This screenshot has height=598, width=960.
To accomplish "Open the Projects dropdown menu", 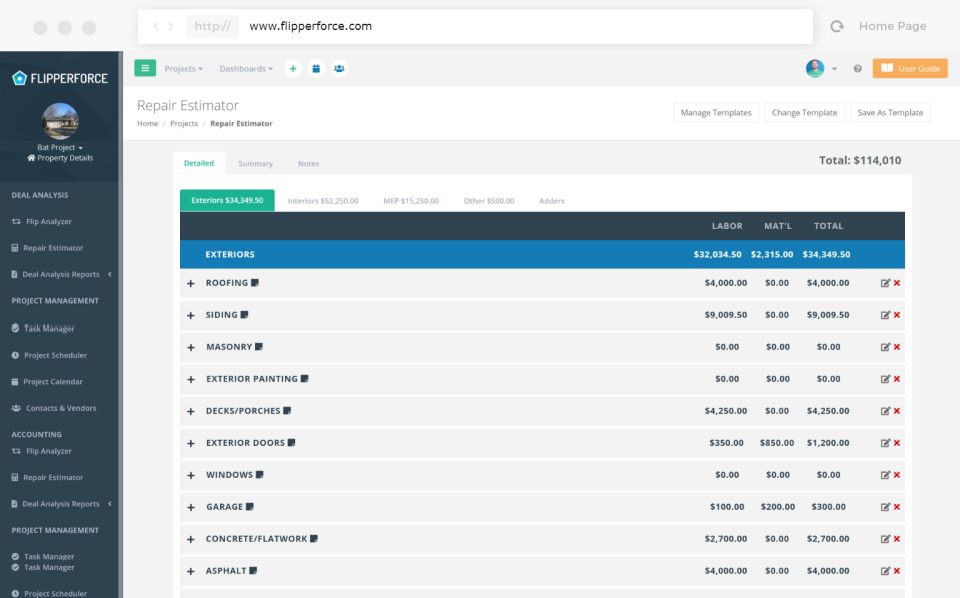I will [183, 68].
